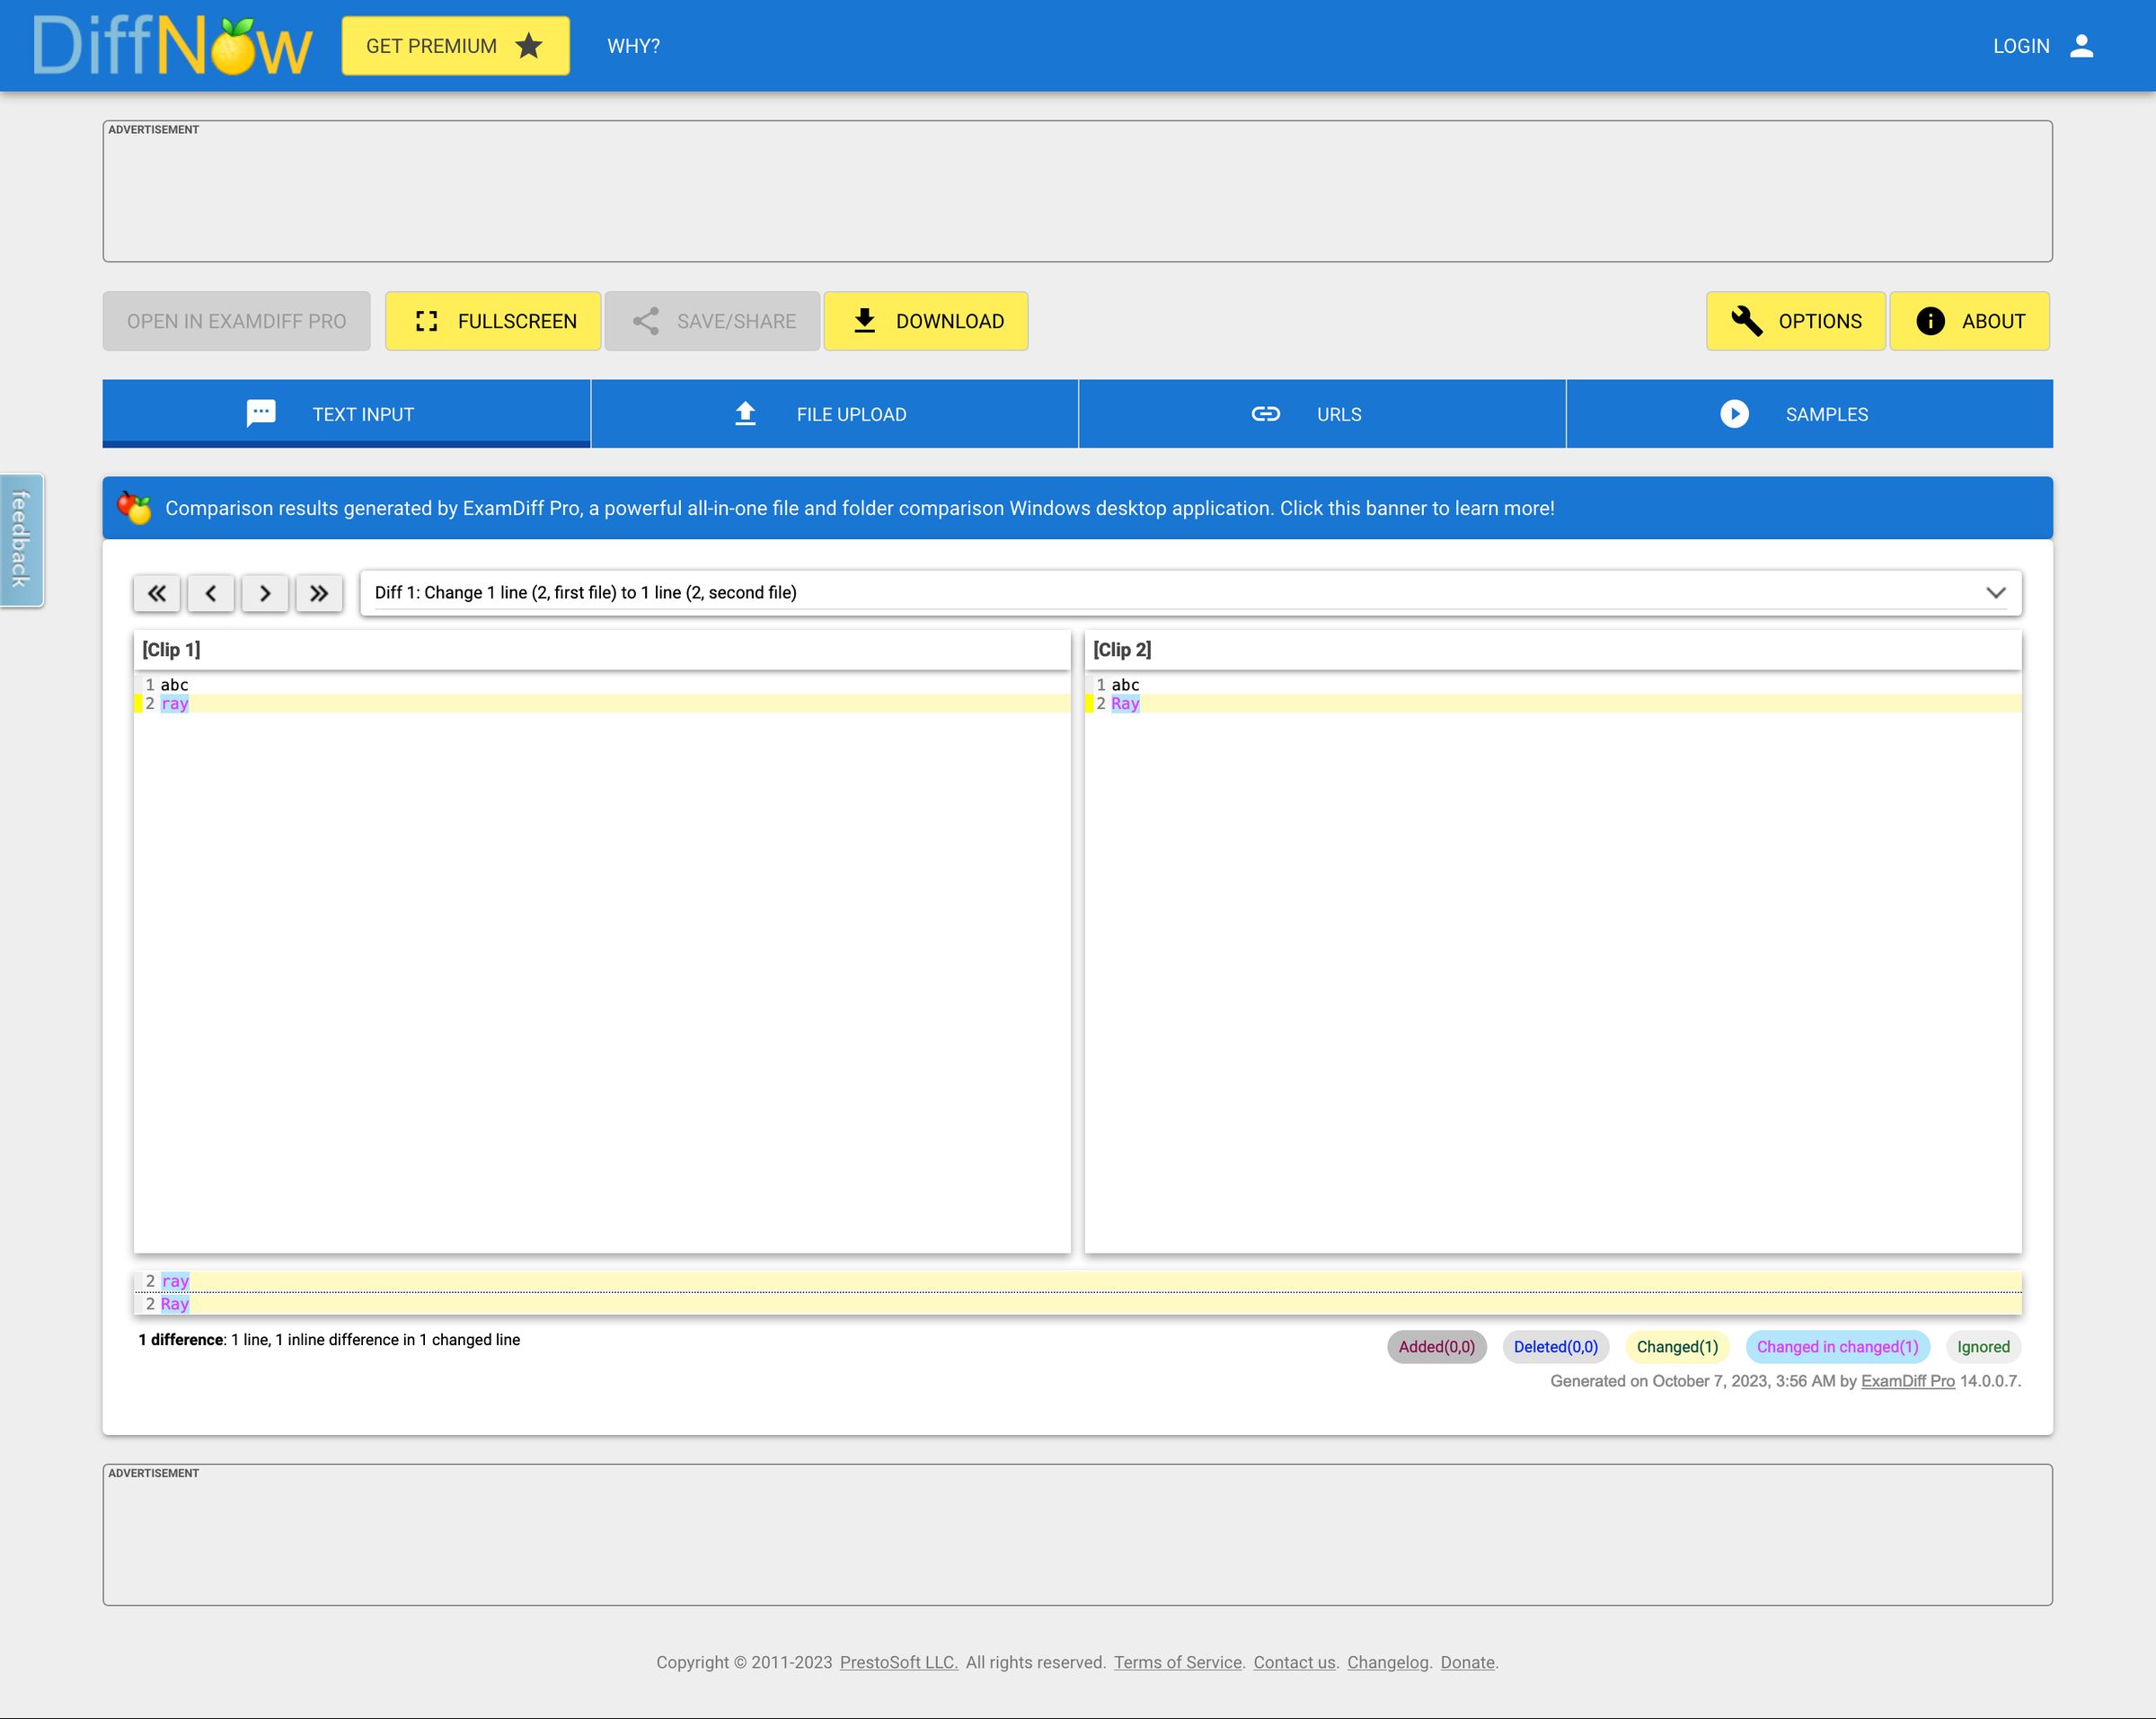Click the link icon on URLS tab
Screen dimensions: 2156x1719
tap(1264, 413)
